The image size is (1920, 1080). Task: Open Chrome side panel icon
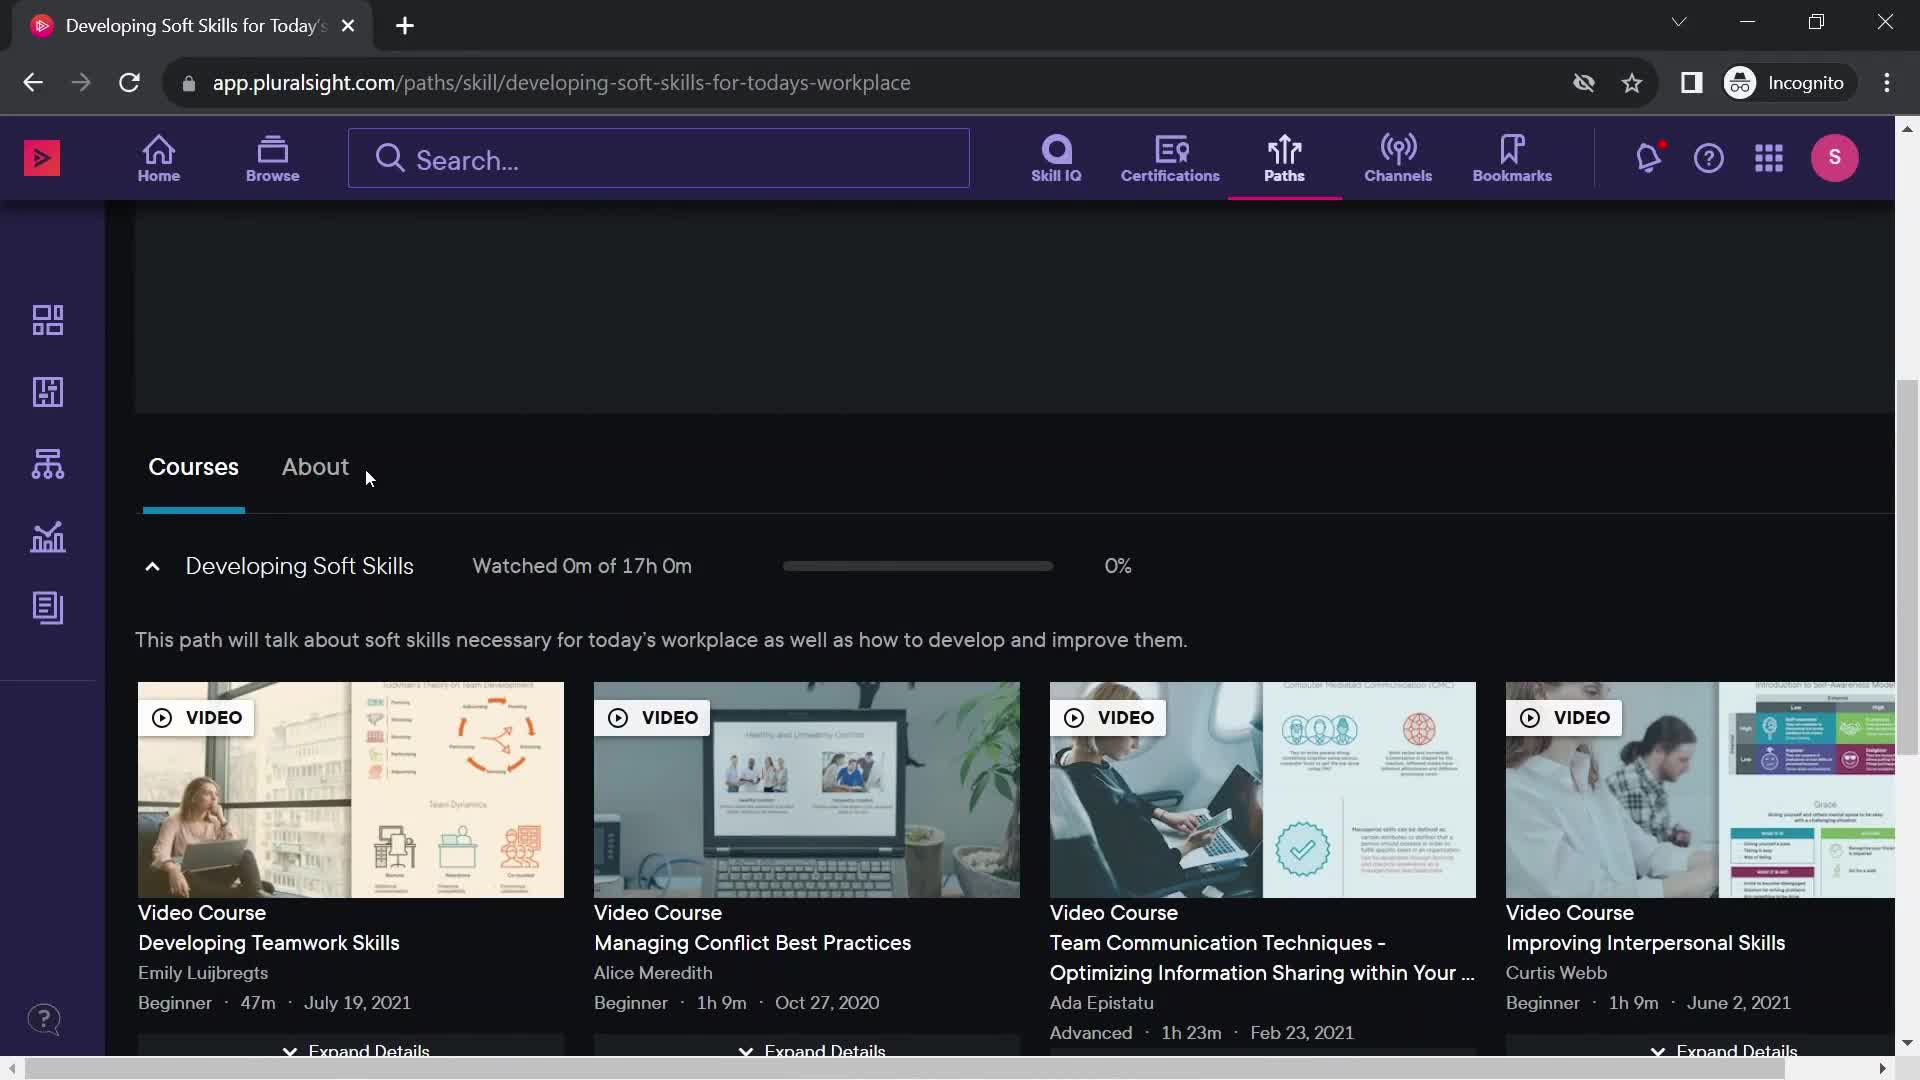tap(1691, 83)
